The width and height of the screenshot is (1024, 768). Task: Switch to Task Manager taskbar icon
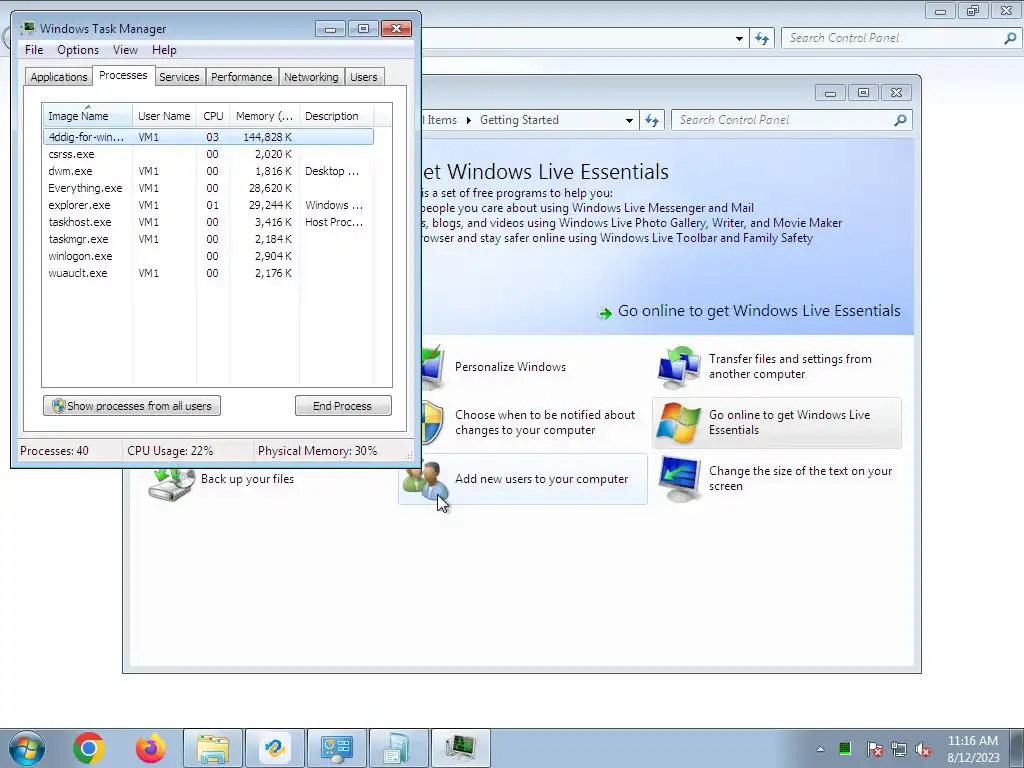pos(460,748)
